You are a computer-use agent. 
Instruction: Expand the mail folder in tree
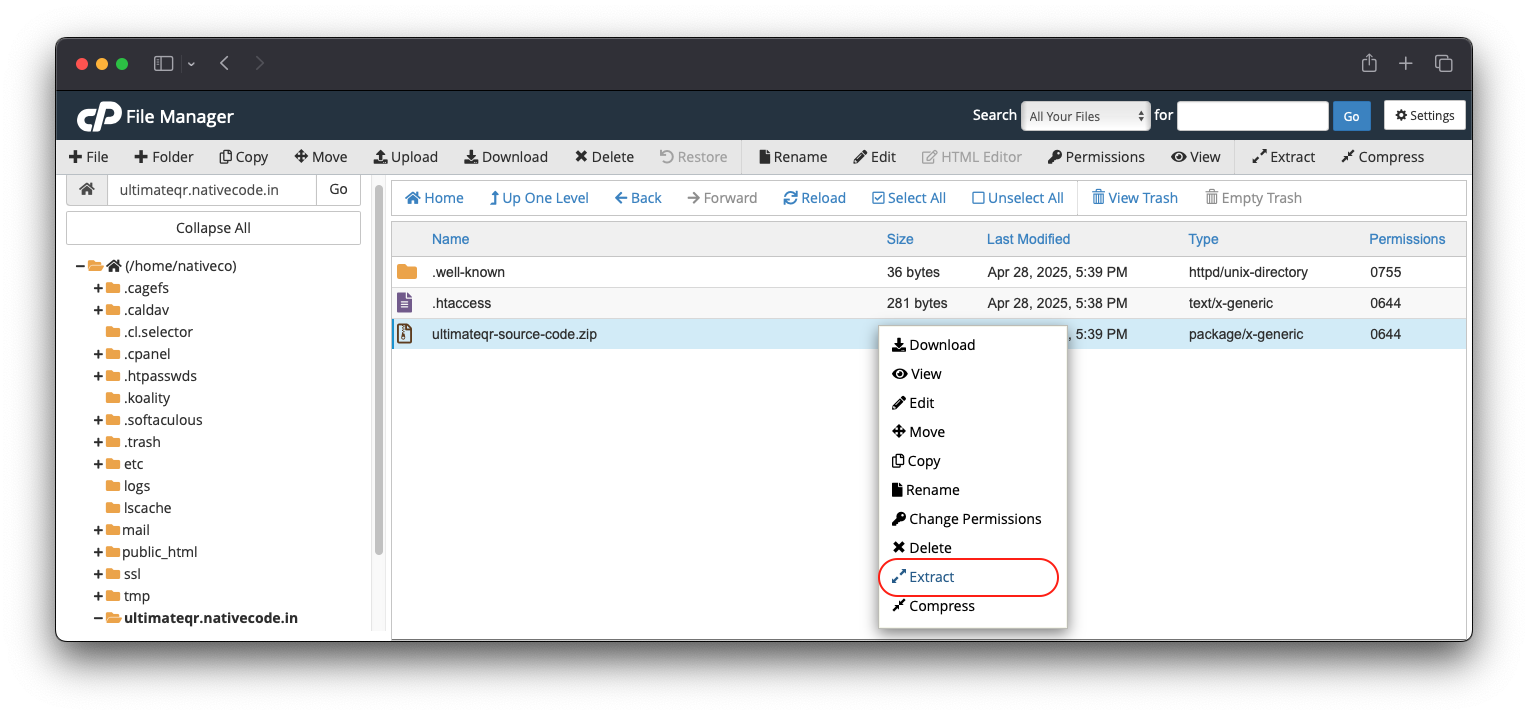pos(99,530)
